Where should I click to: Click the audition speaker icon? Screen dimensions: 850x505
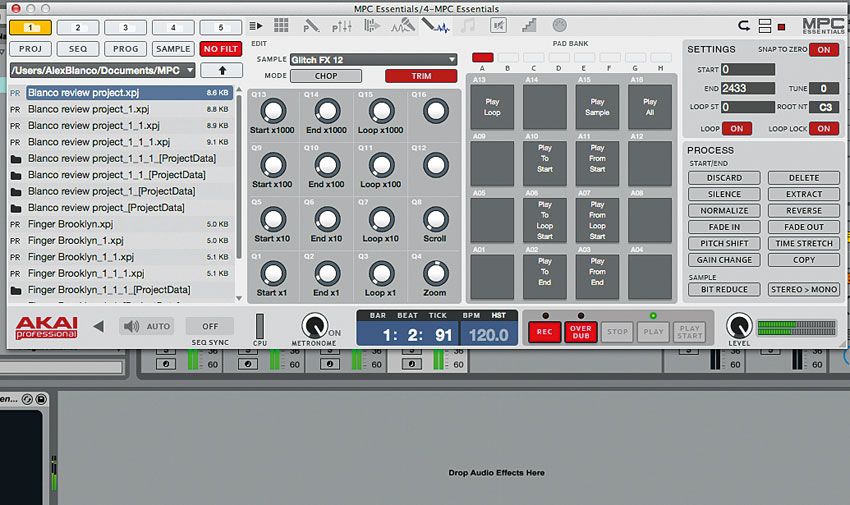pos(131,326)
